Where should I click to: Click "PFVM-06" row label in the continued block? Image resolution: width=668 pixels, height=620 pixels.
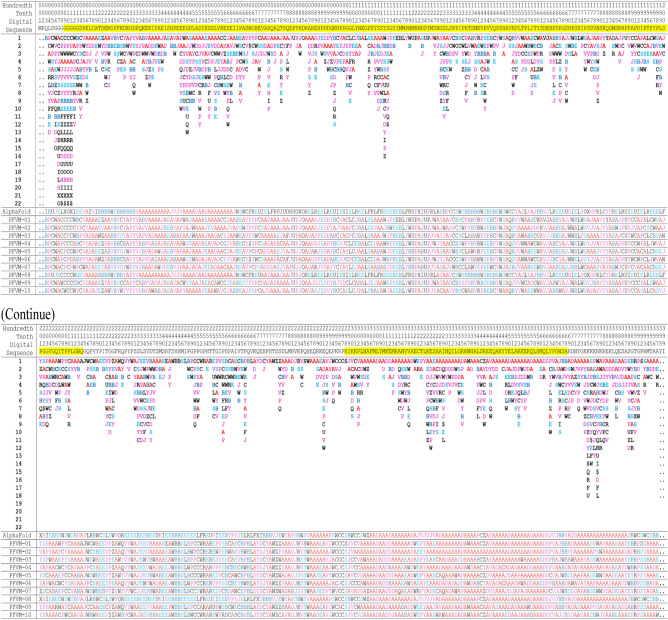pyautogui.click(x=20, y=583)
